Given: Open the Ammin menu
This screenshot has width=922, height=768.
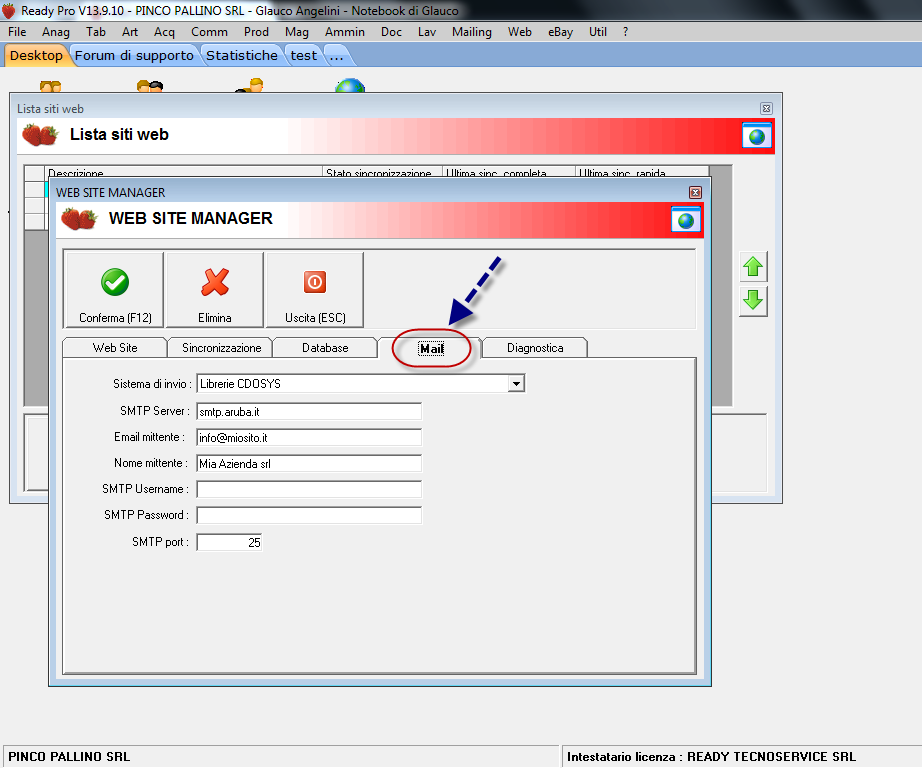Looking at the screenshot, I should click(345, 32).
